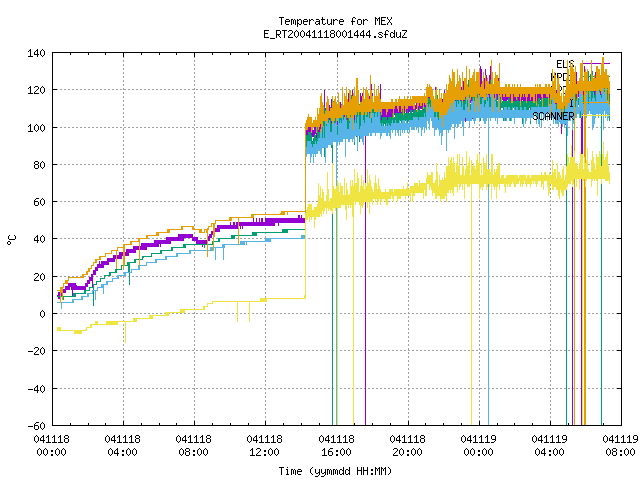Click the 00:00 label beneath date 041119
The image size is (640, 480).
tap(478, 452)
